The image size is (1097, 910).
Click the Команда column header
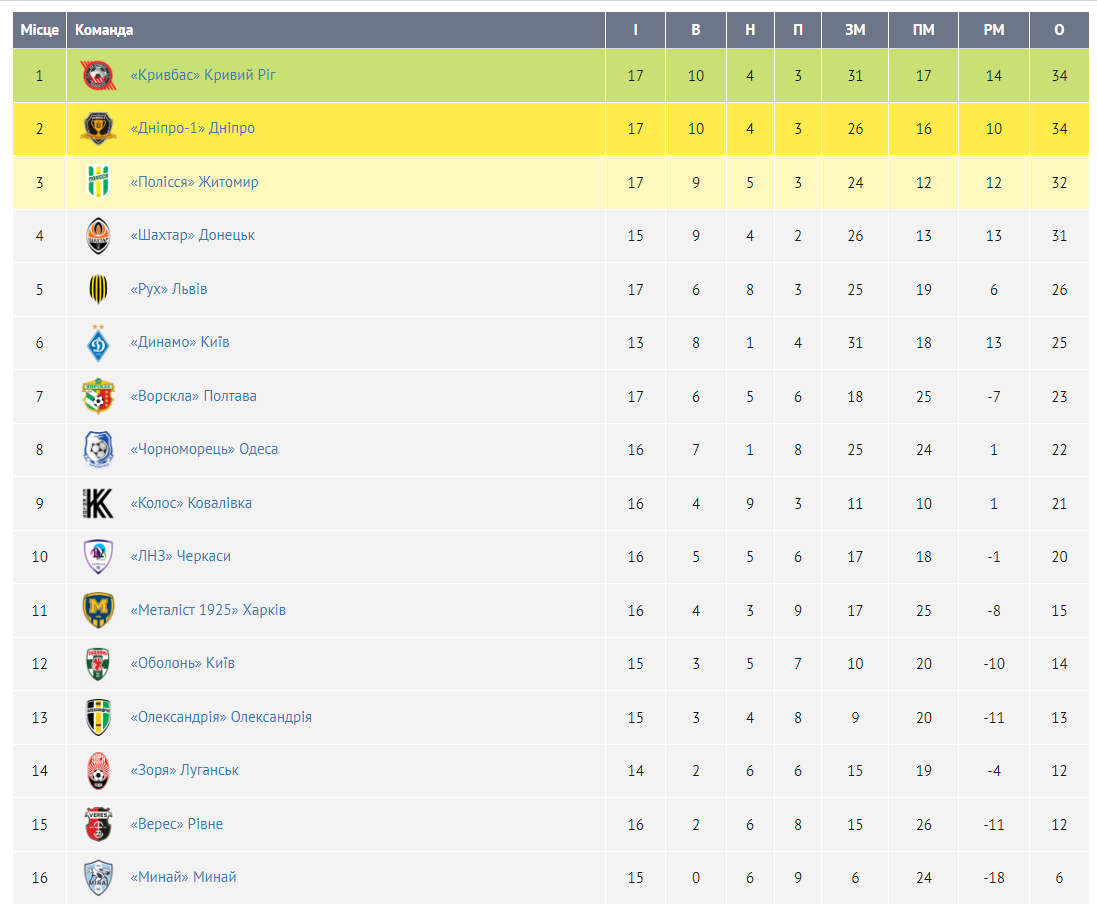[x=104, y=30]
